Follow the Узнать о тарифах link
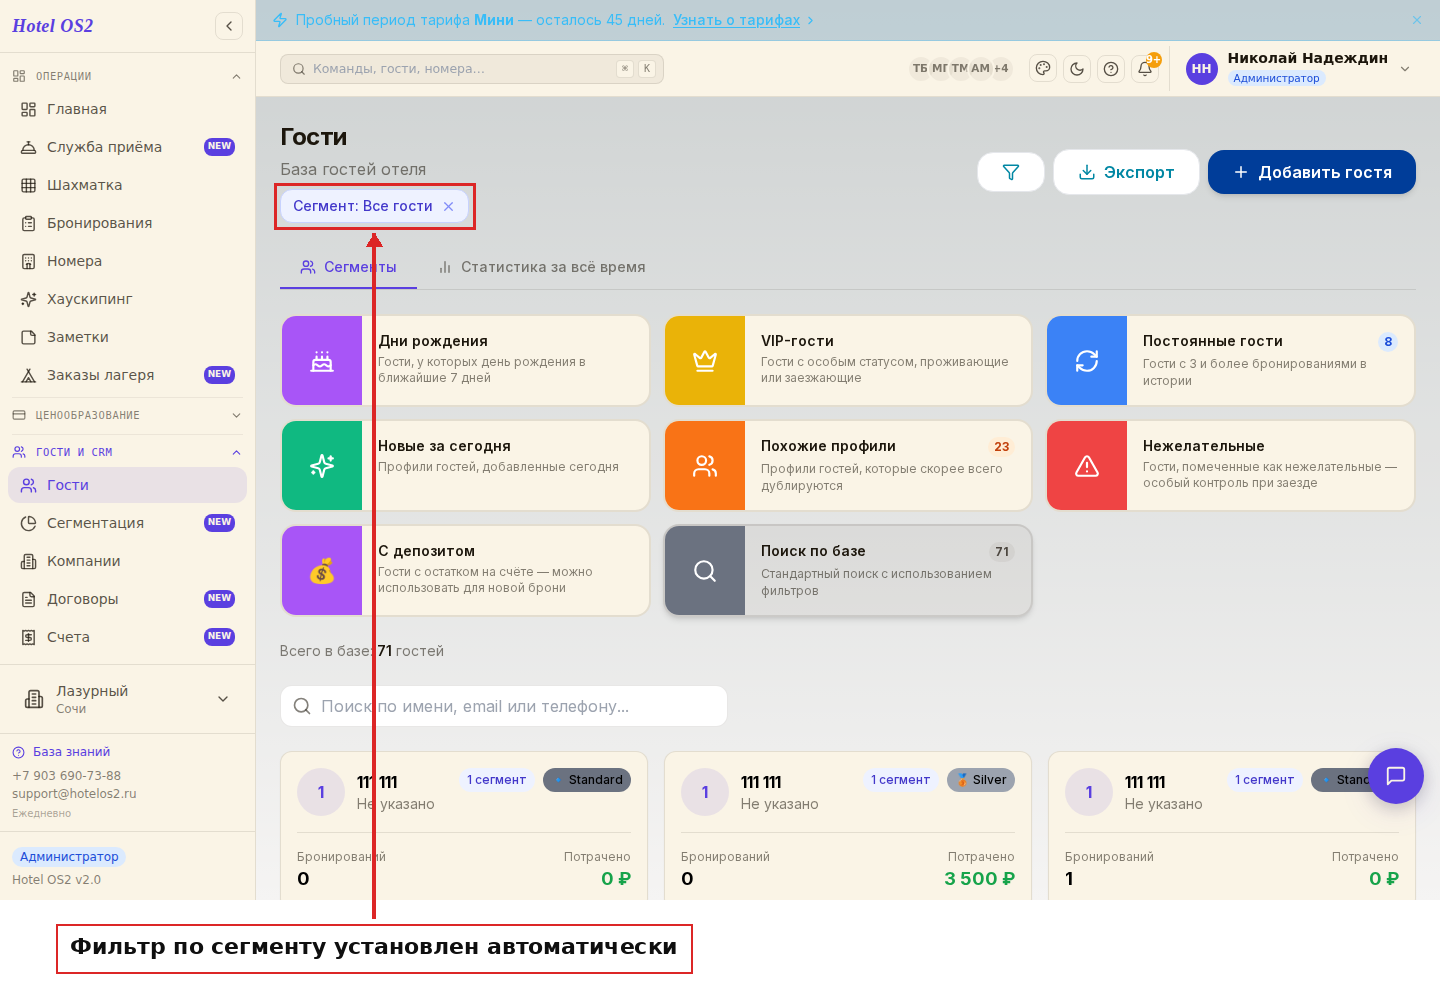This screenshot has width=1440, height=997. (x=736, y=20)
